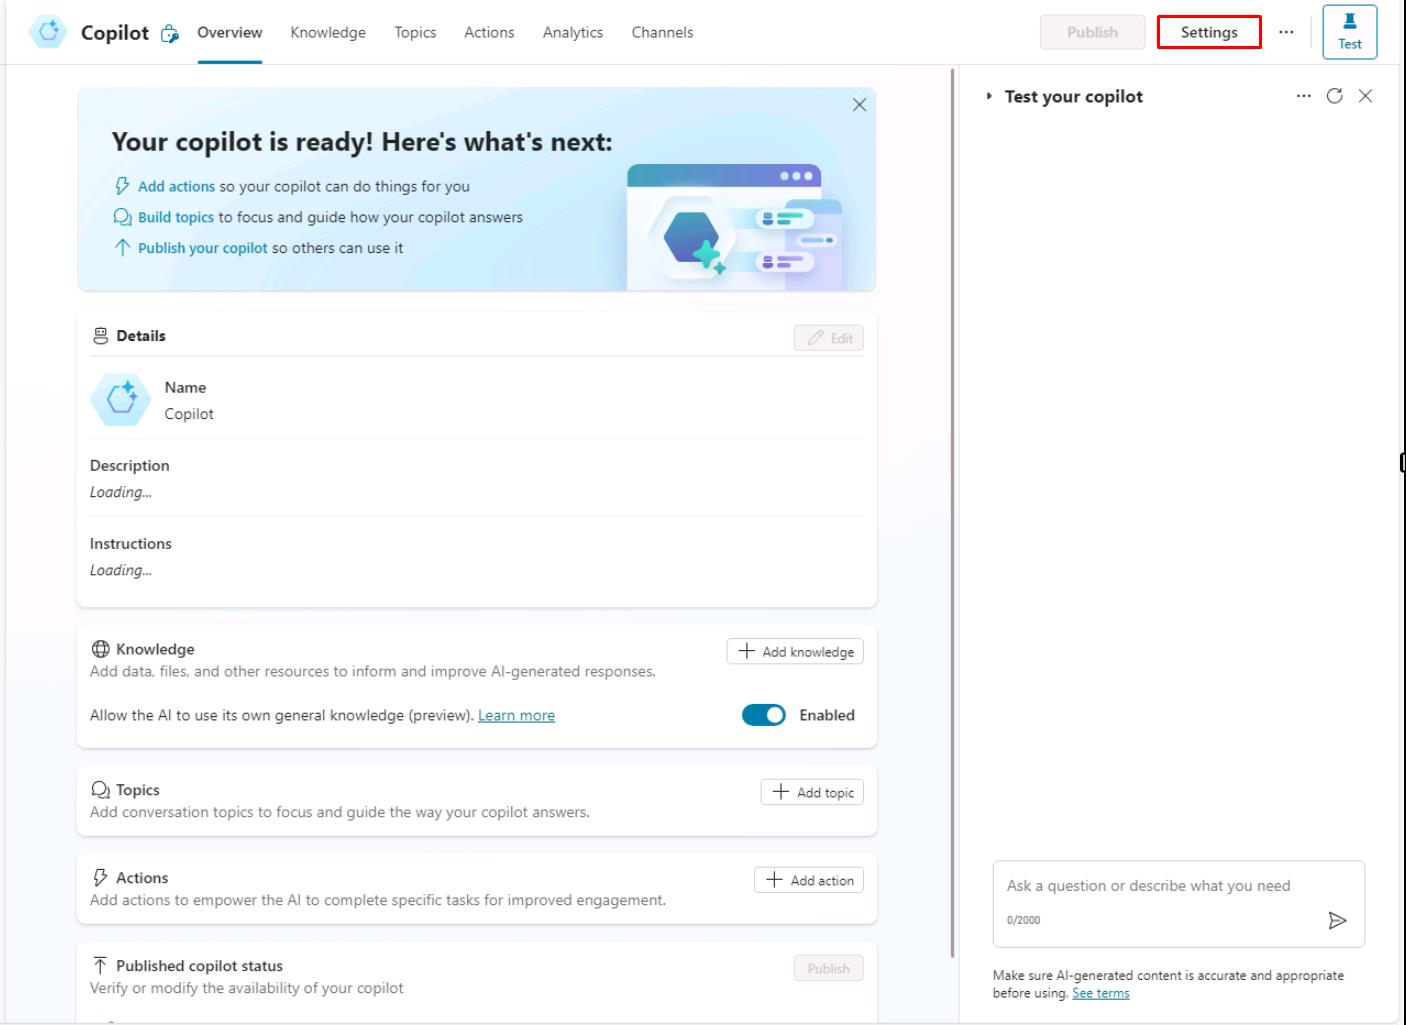
Task: Click Publish in Published copilot status card
Action: 829,969
